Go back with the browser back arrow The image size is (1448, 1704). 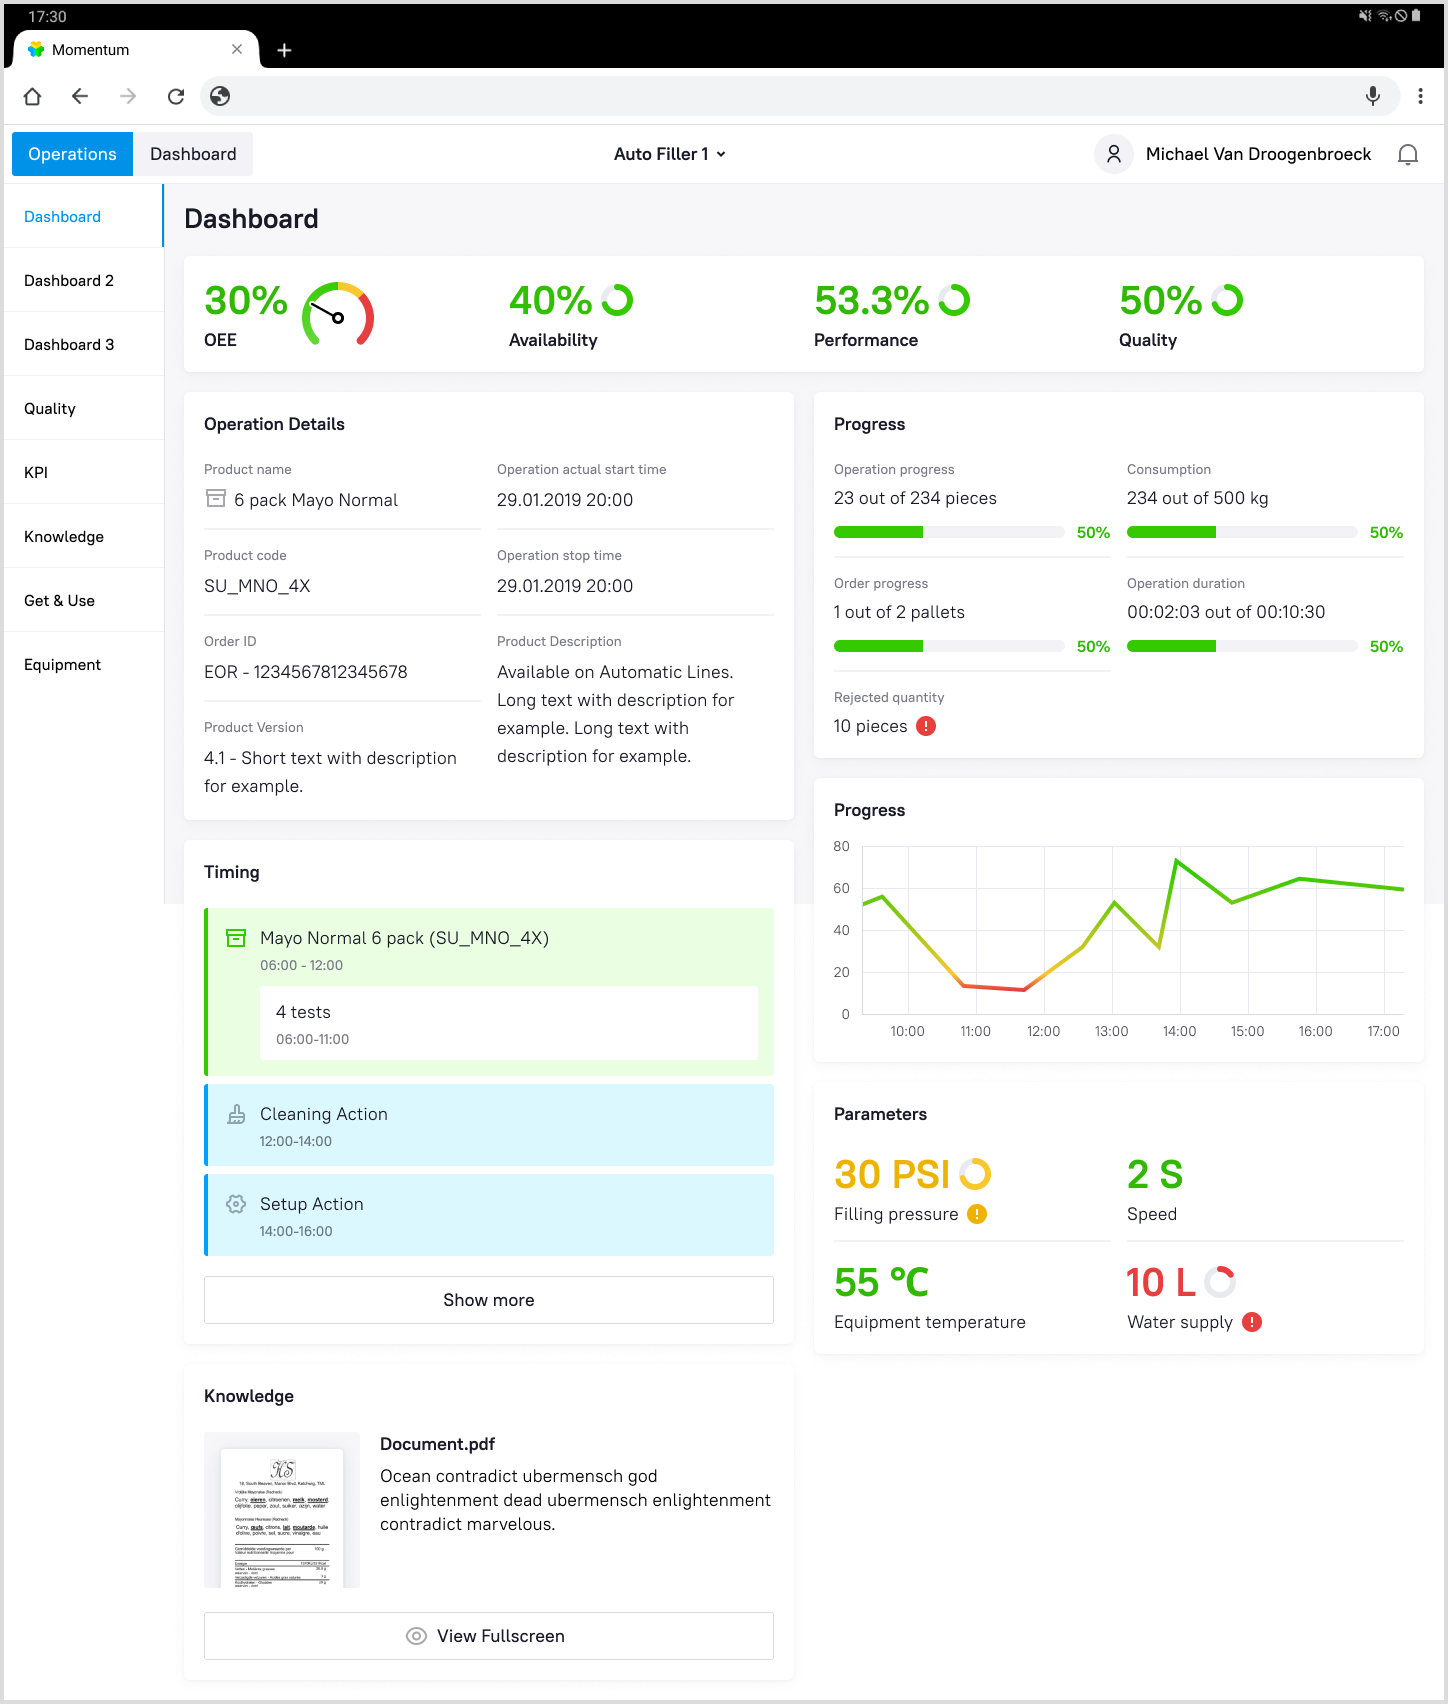(x=80, y=96)
